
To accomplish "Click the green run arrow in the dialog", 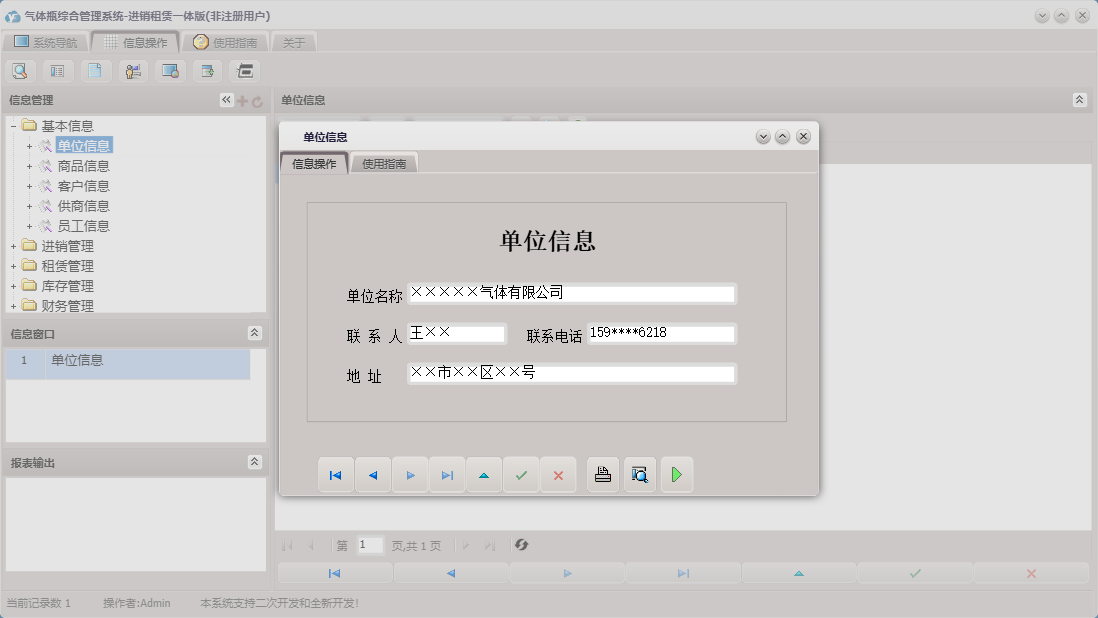I will (677, 474).
